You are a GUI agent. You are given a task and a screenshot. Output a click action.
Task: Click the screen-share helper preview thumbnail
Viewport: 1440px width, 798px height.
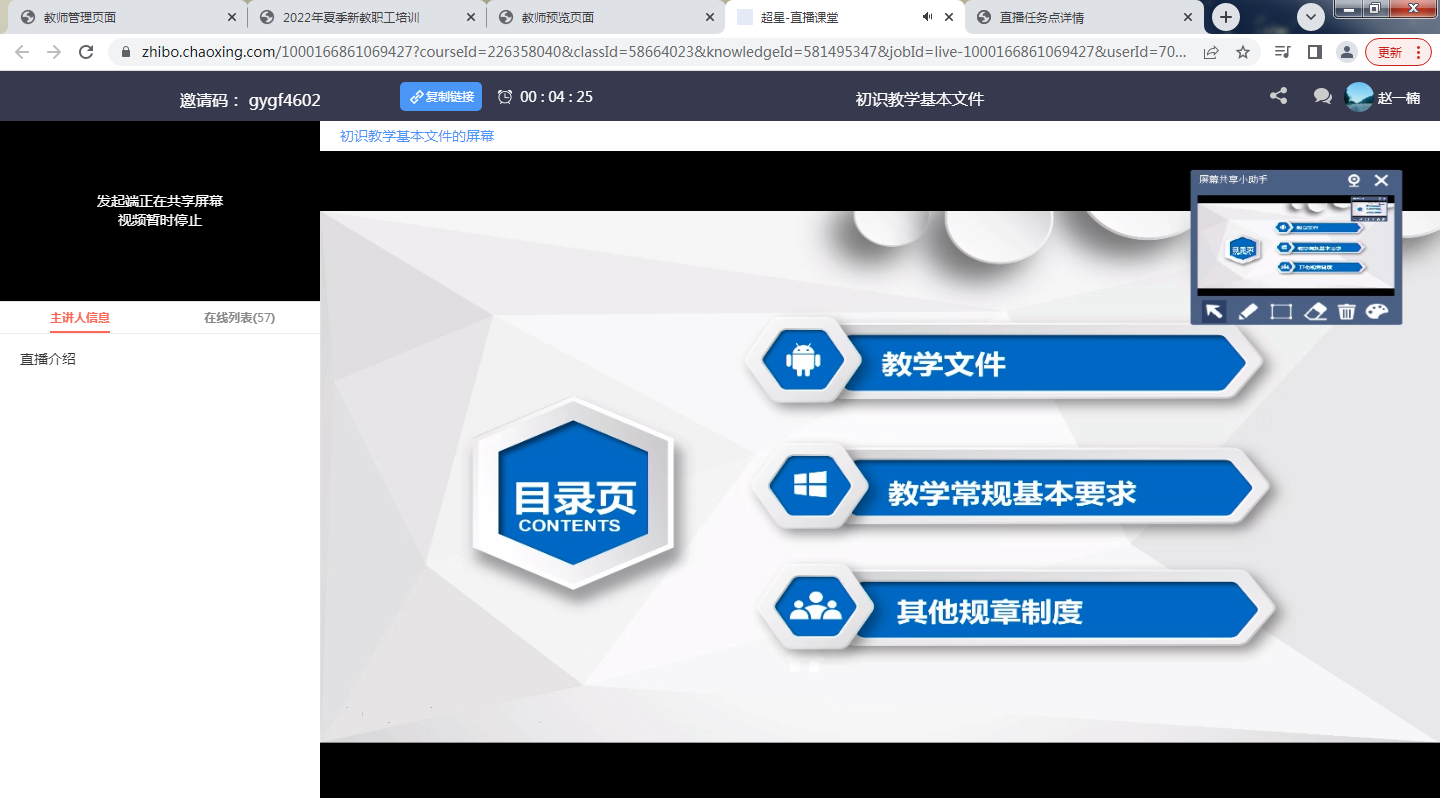tap(1296, 247)
